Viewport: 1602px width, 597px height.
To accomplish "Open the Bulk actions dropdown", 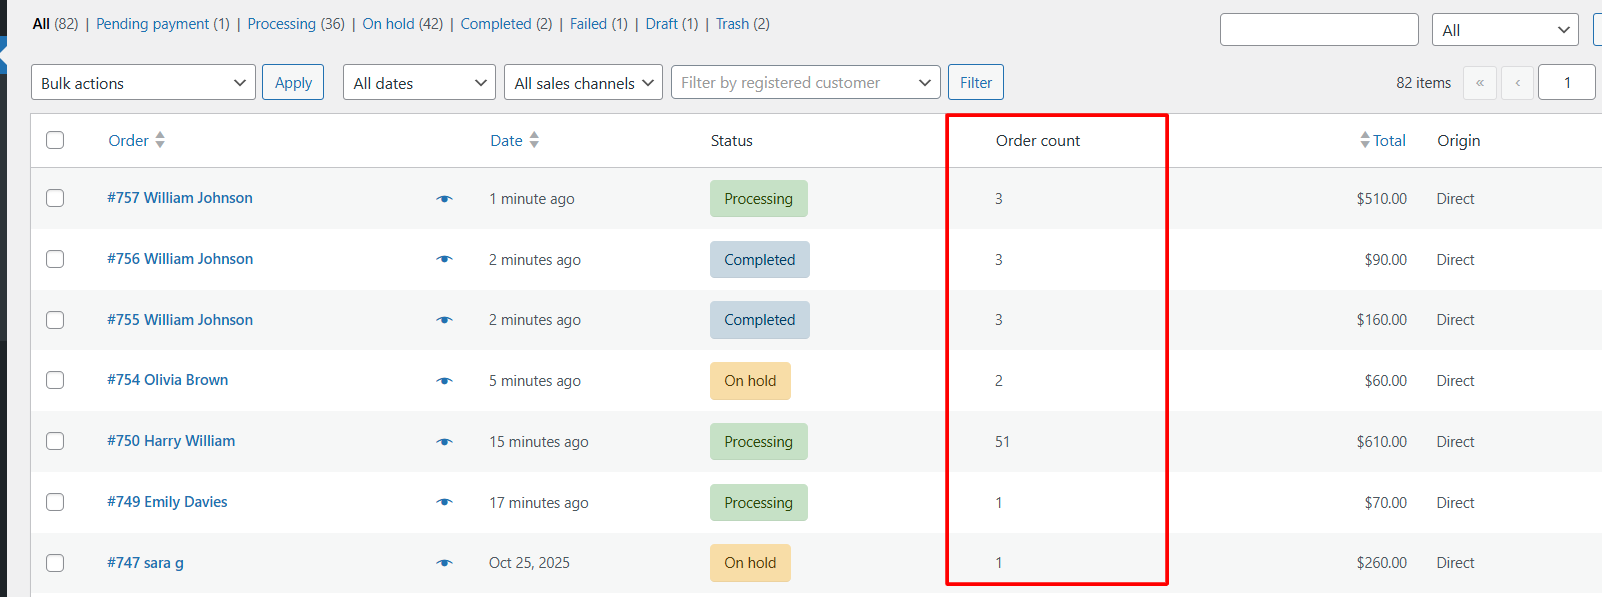I will pos(143,83).
